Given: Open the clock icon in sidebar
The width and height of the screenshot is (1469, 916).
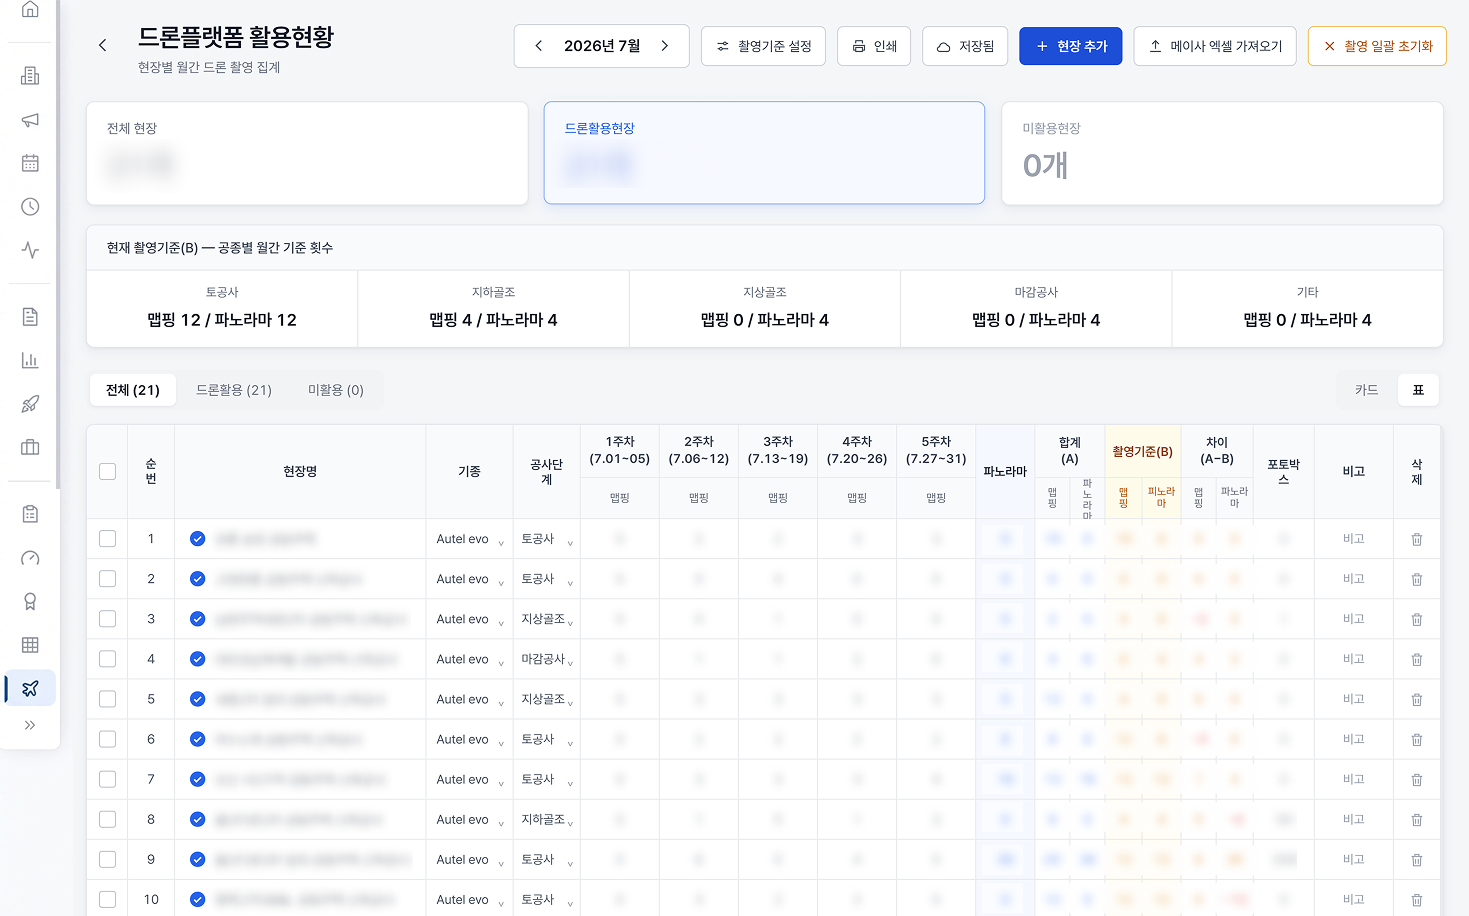Looking at the screenshot, I should point(30,207).
